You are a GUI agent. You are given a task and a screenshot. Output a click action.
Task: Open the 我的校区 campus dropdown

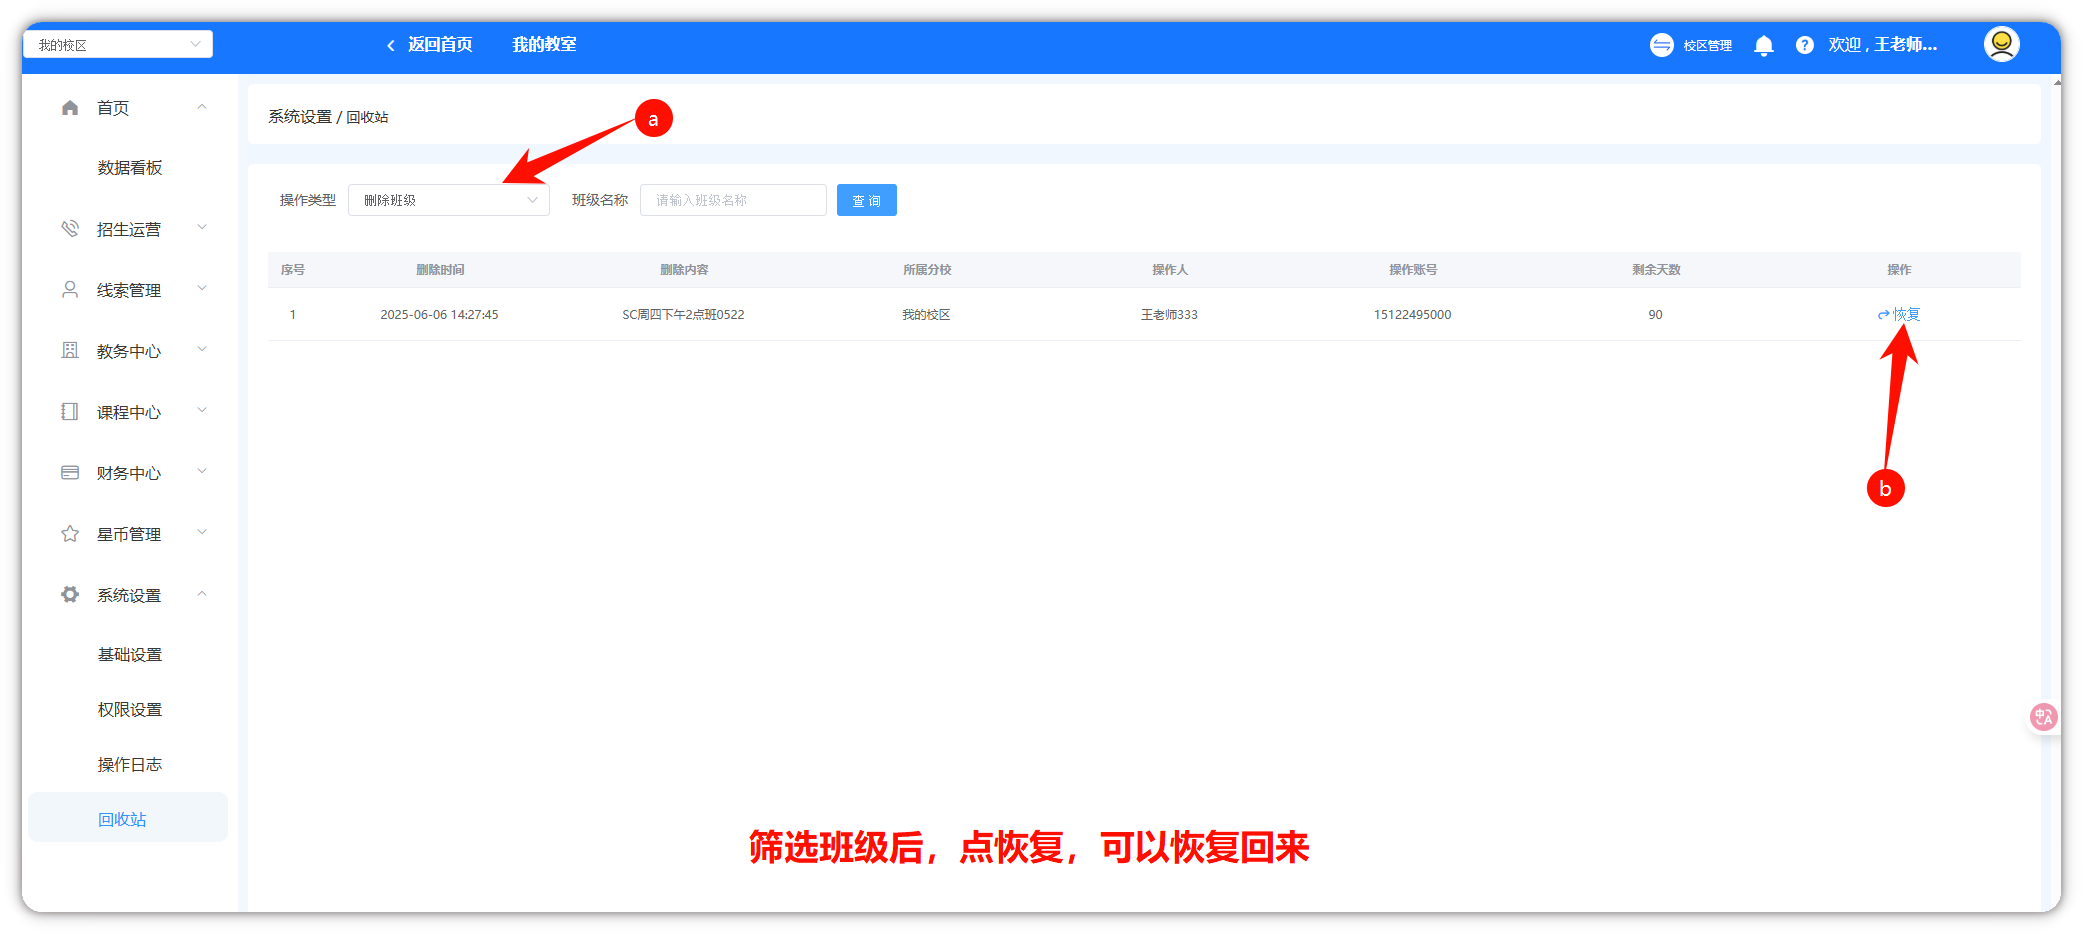click(118, 45)
